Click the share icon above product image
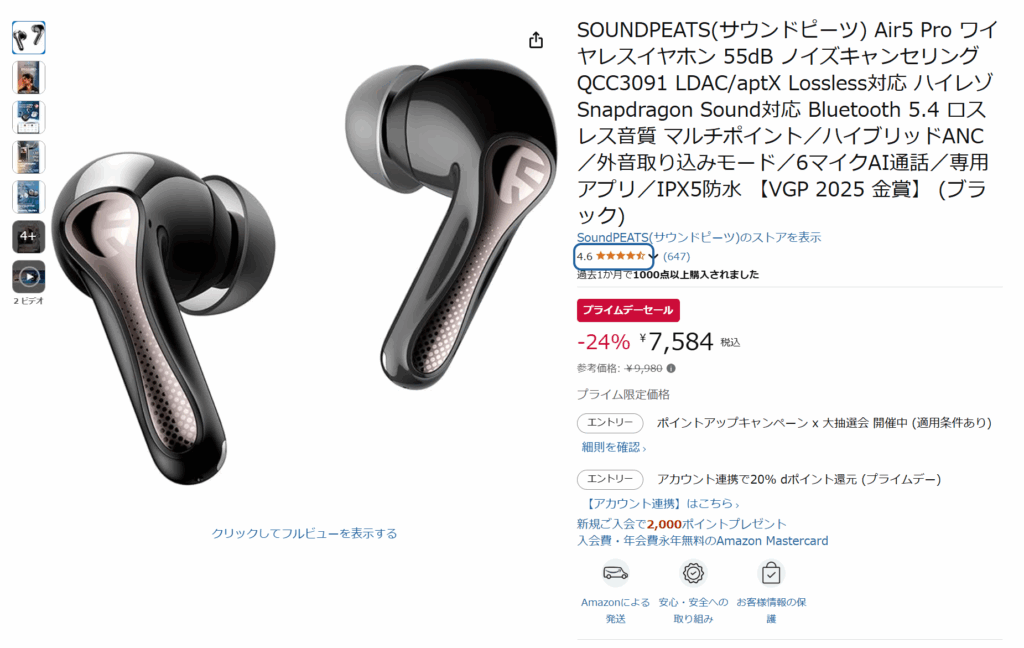1024x648 pixels. coord(536,40)
